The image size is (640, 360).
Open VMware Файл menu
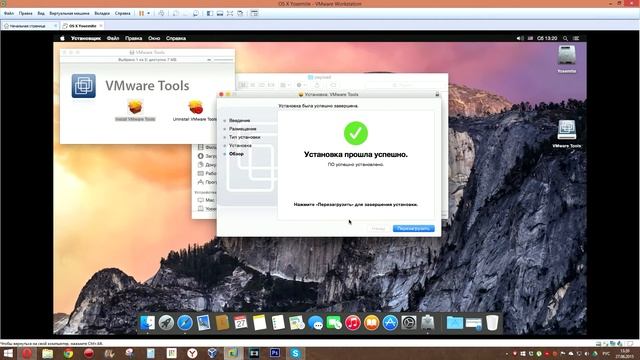point(9,13)
